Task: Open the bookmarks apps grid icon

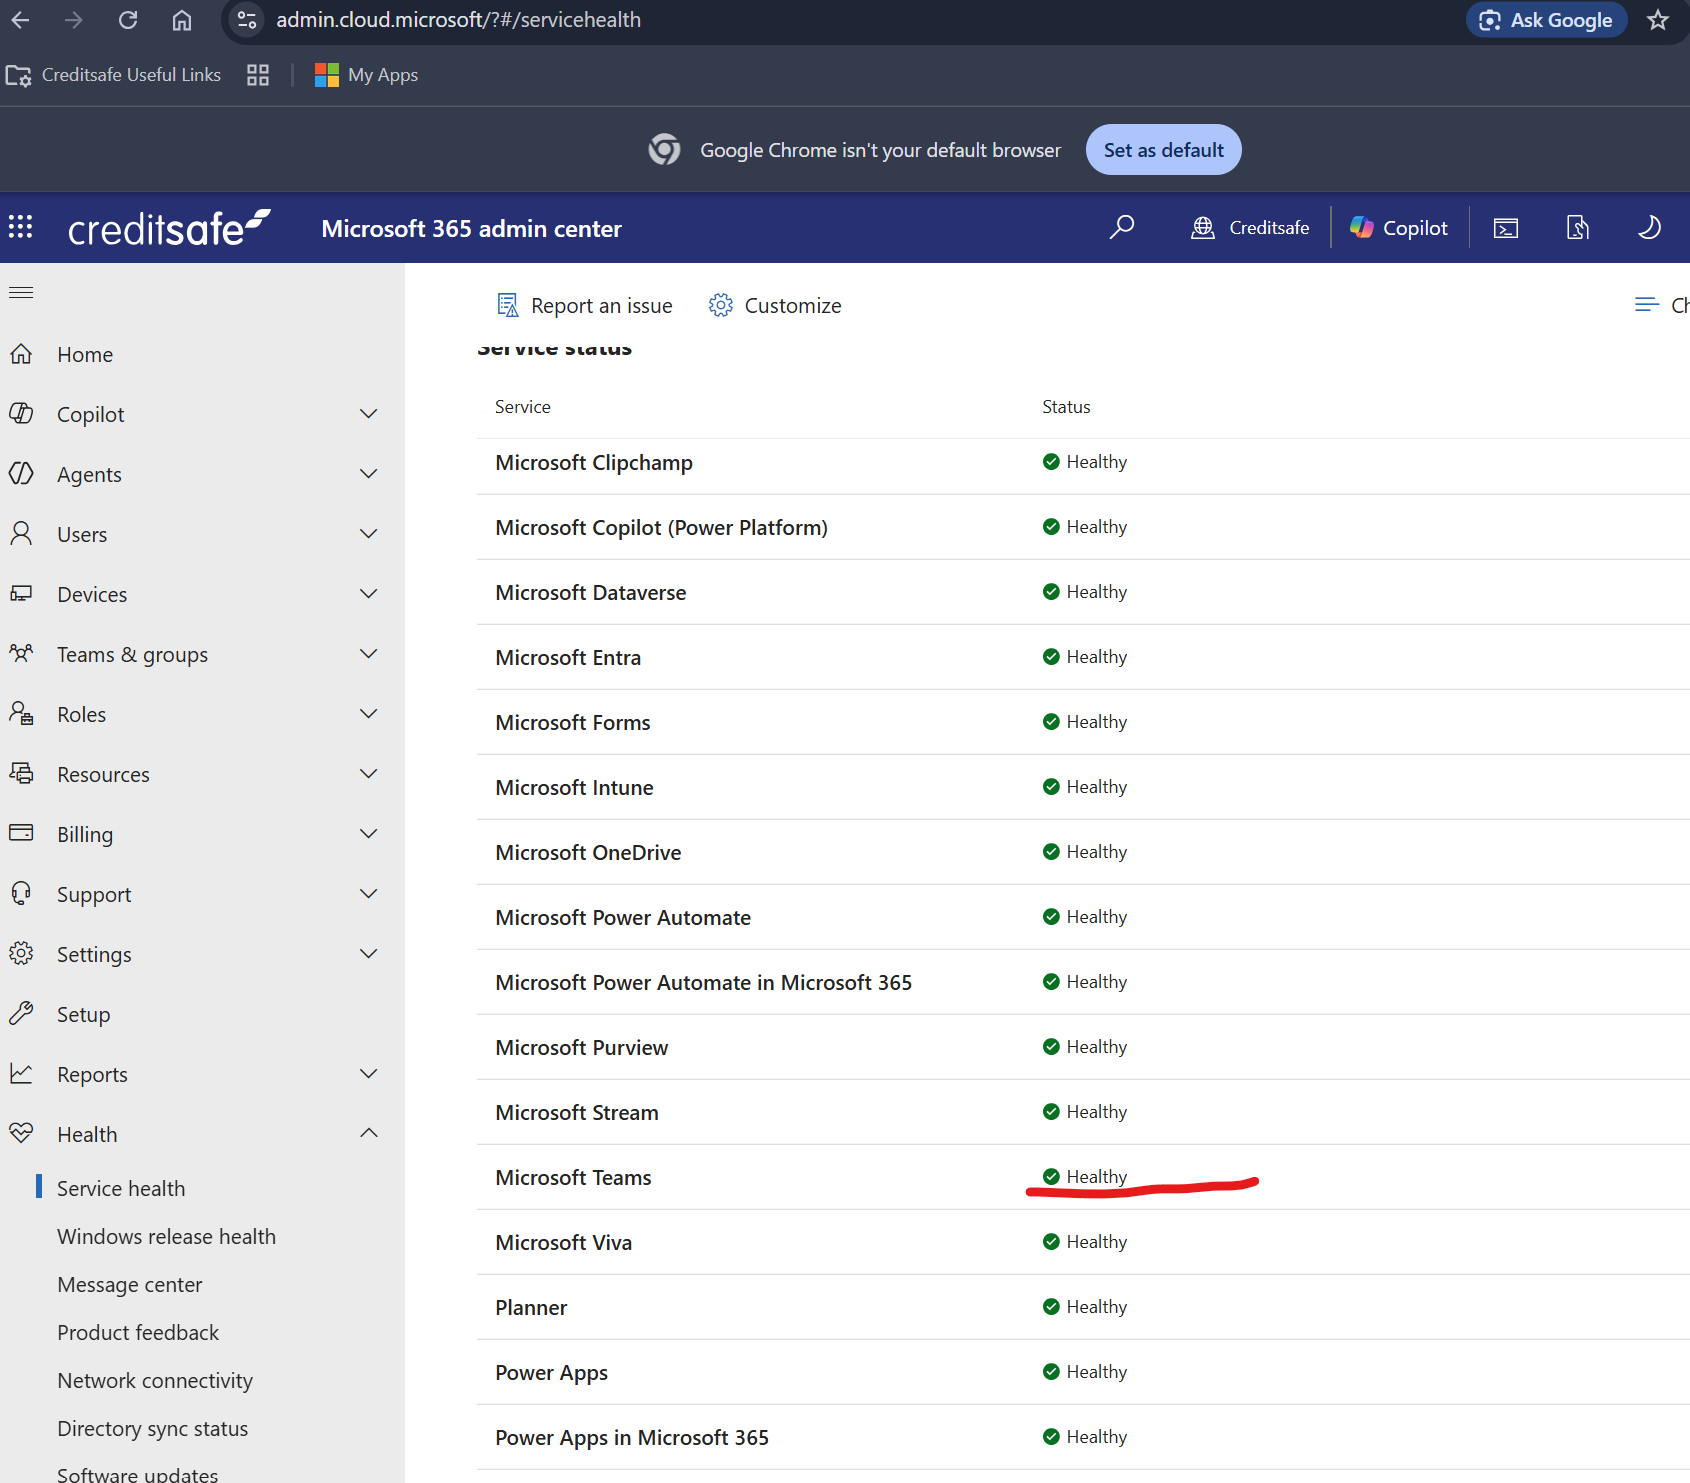Action: click(x=258, y=75)
